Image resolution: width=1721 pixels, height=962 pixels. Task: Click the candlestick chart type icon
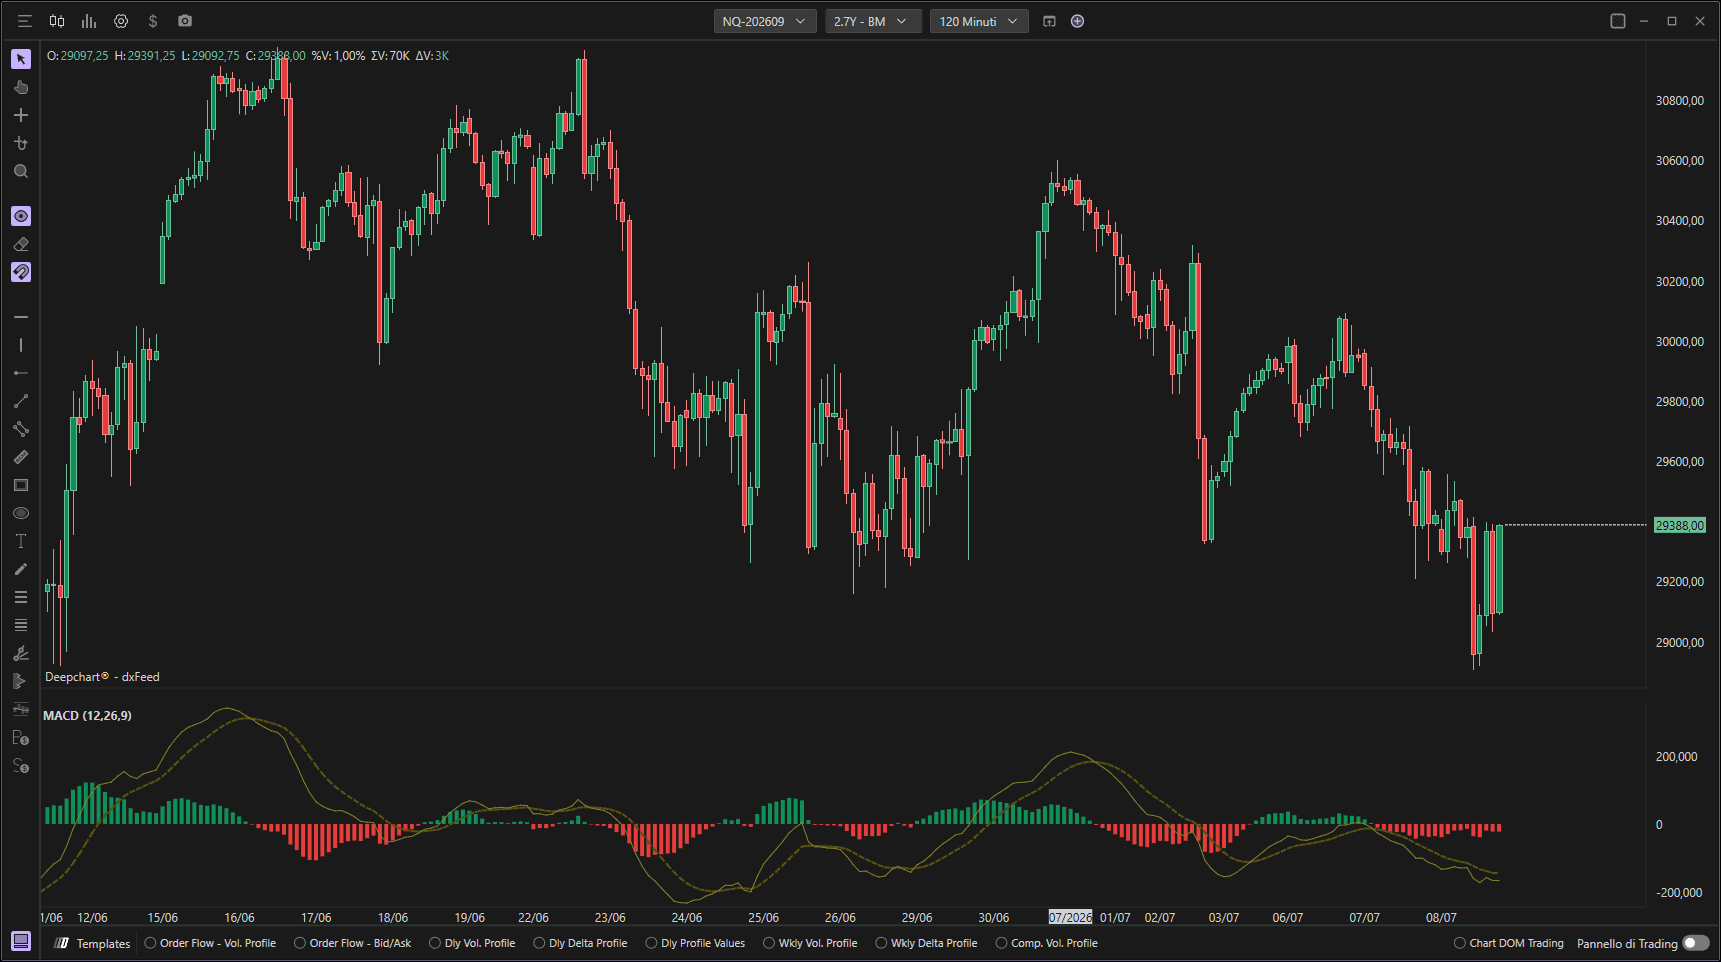(x=57, y=21)
